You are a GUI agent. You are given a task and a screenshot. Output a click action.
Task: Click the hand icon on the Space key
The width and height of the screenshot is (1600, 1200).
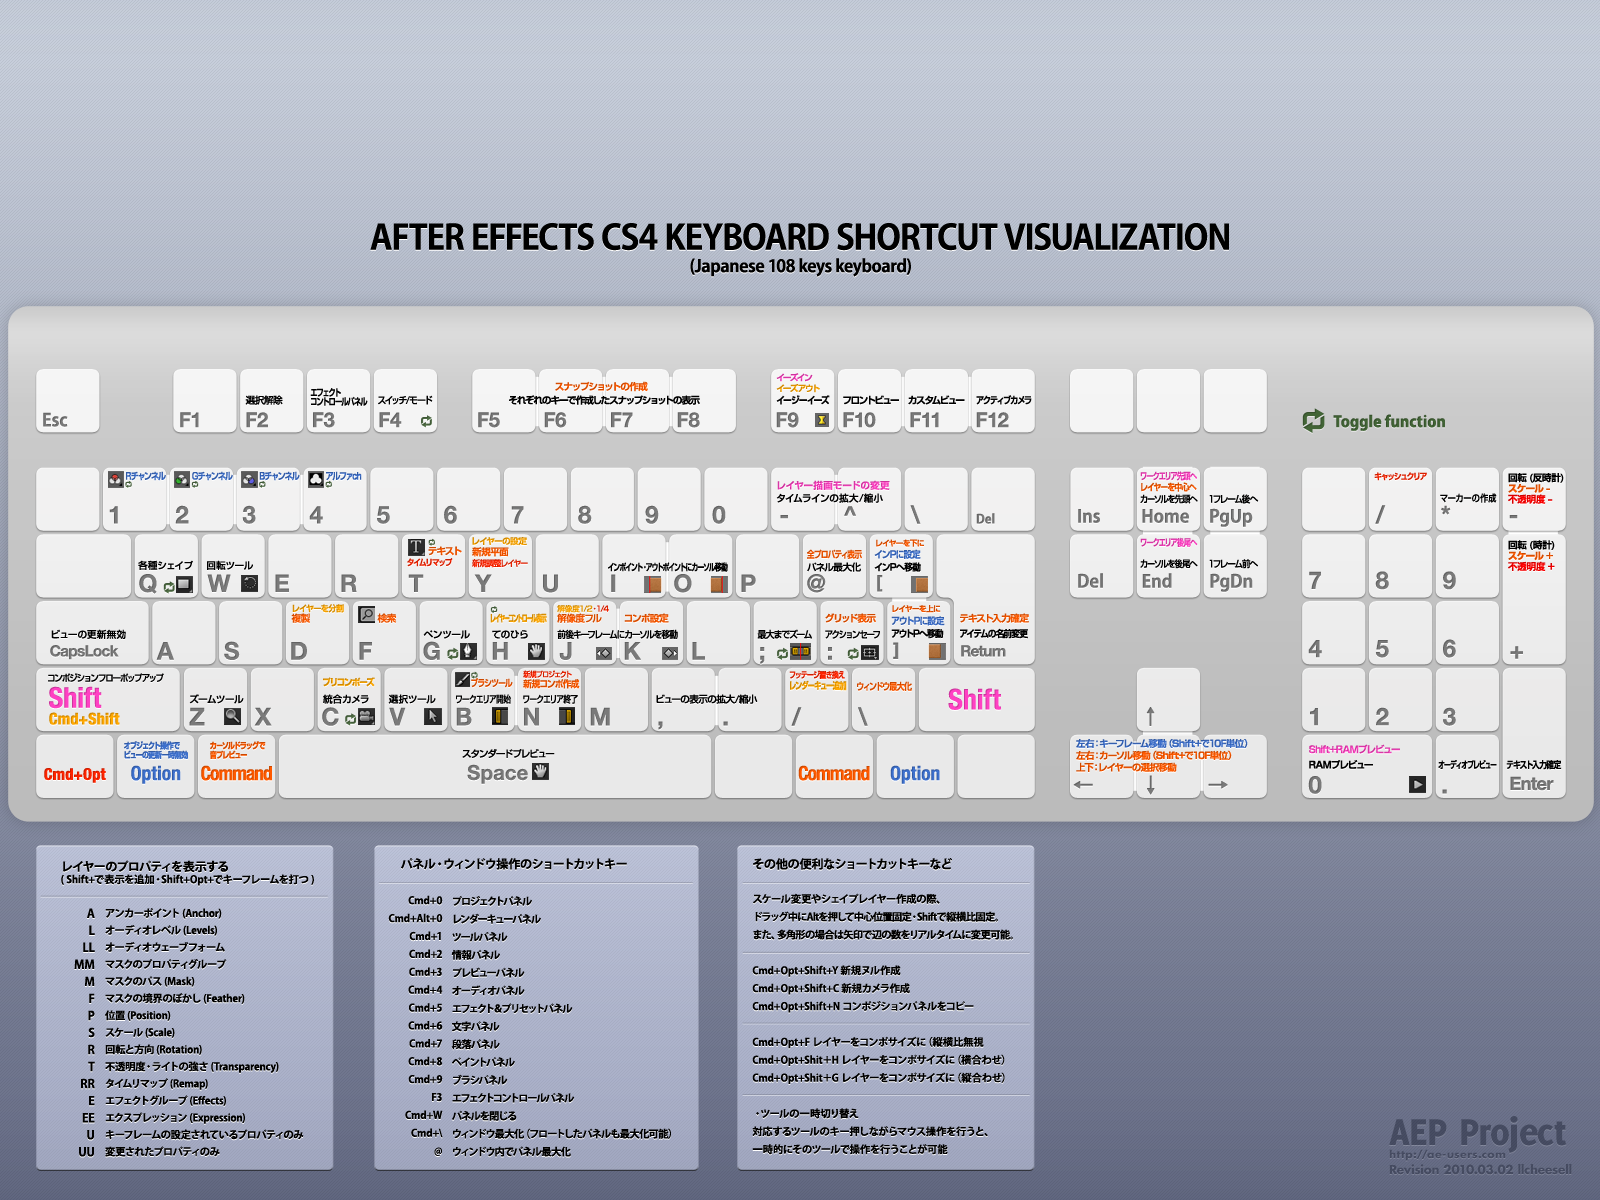(x=541, y=771)
